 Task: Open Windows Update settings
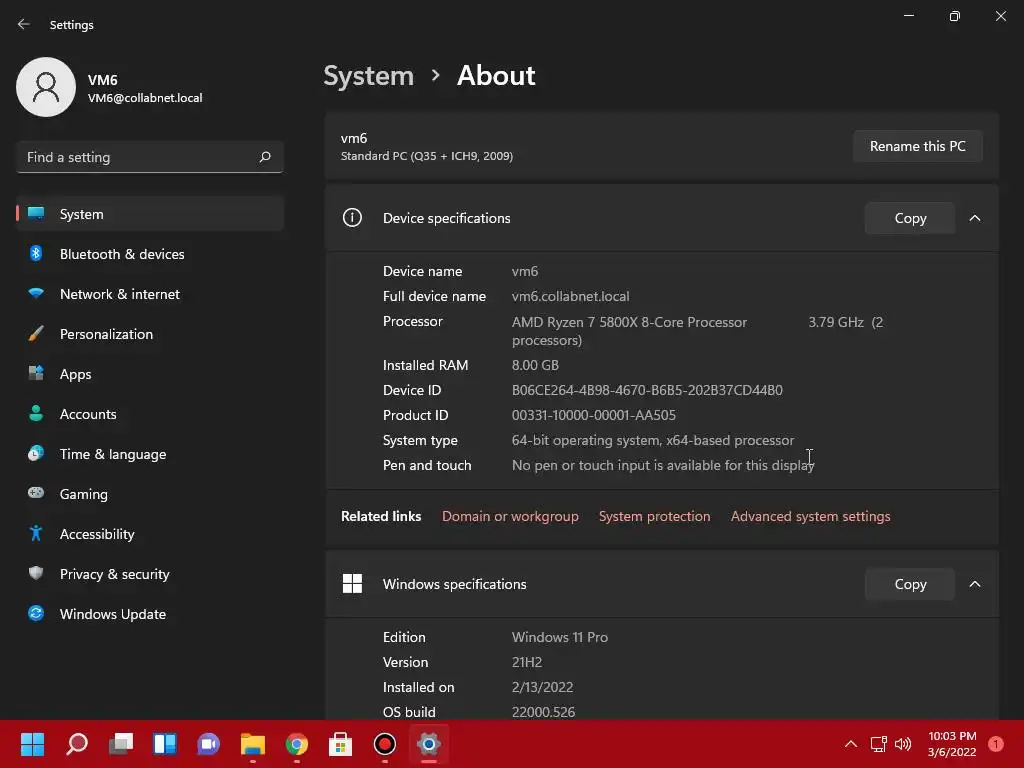click(x=150, y=614)
